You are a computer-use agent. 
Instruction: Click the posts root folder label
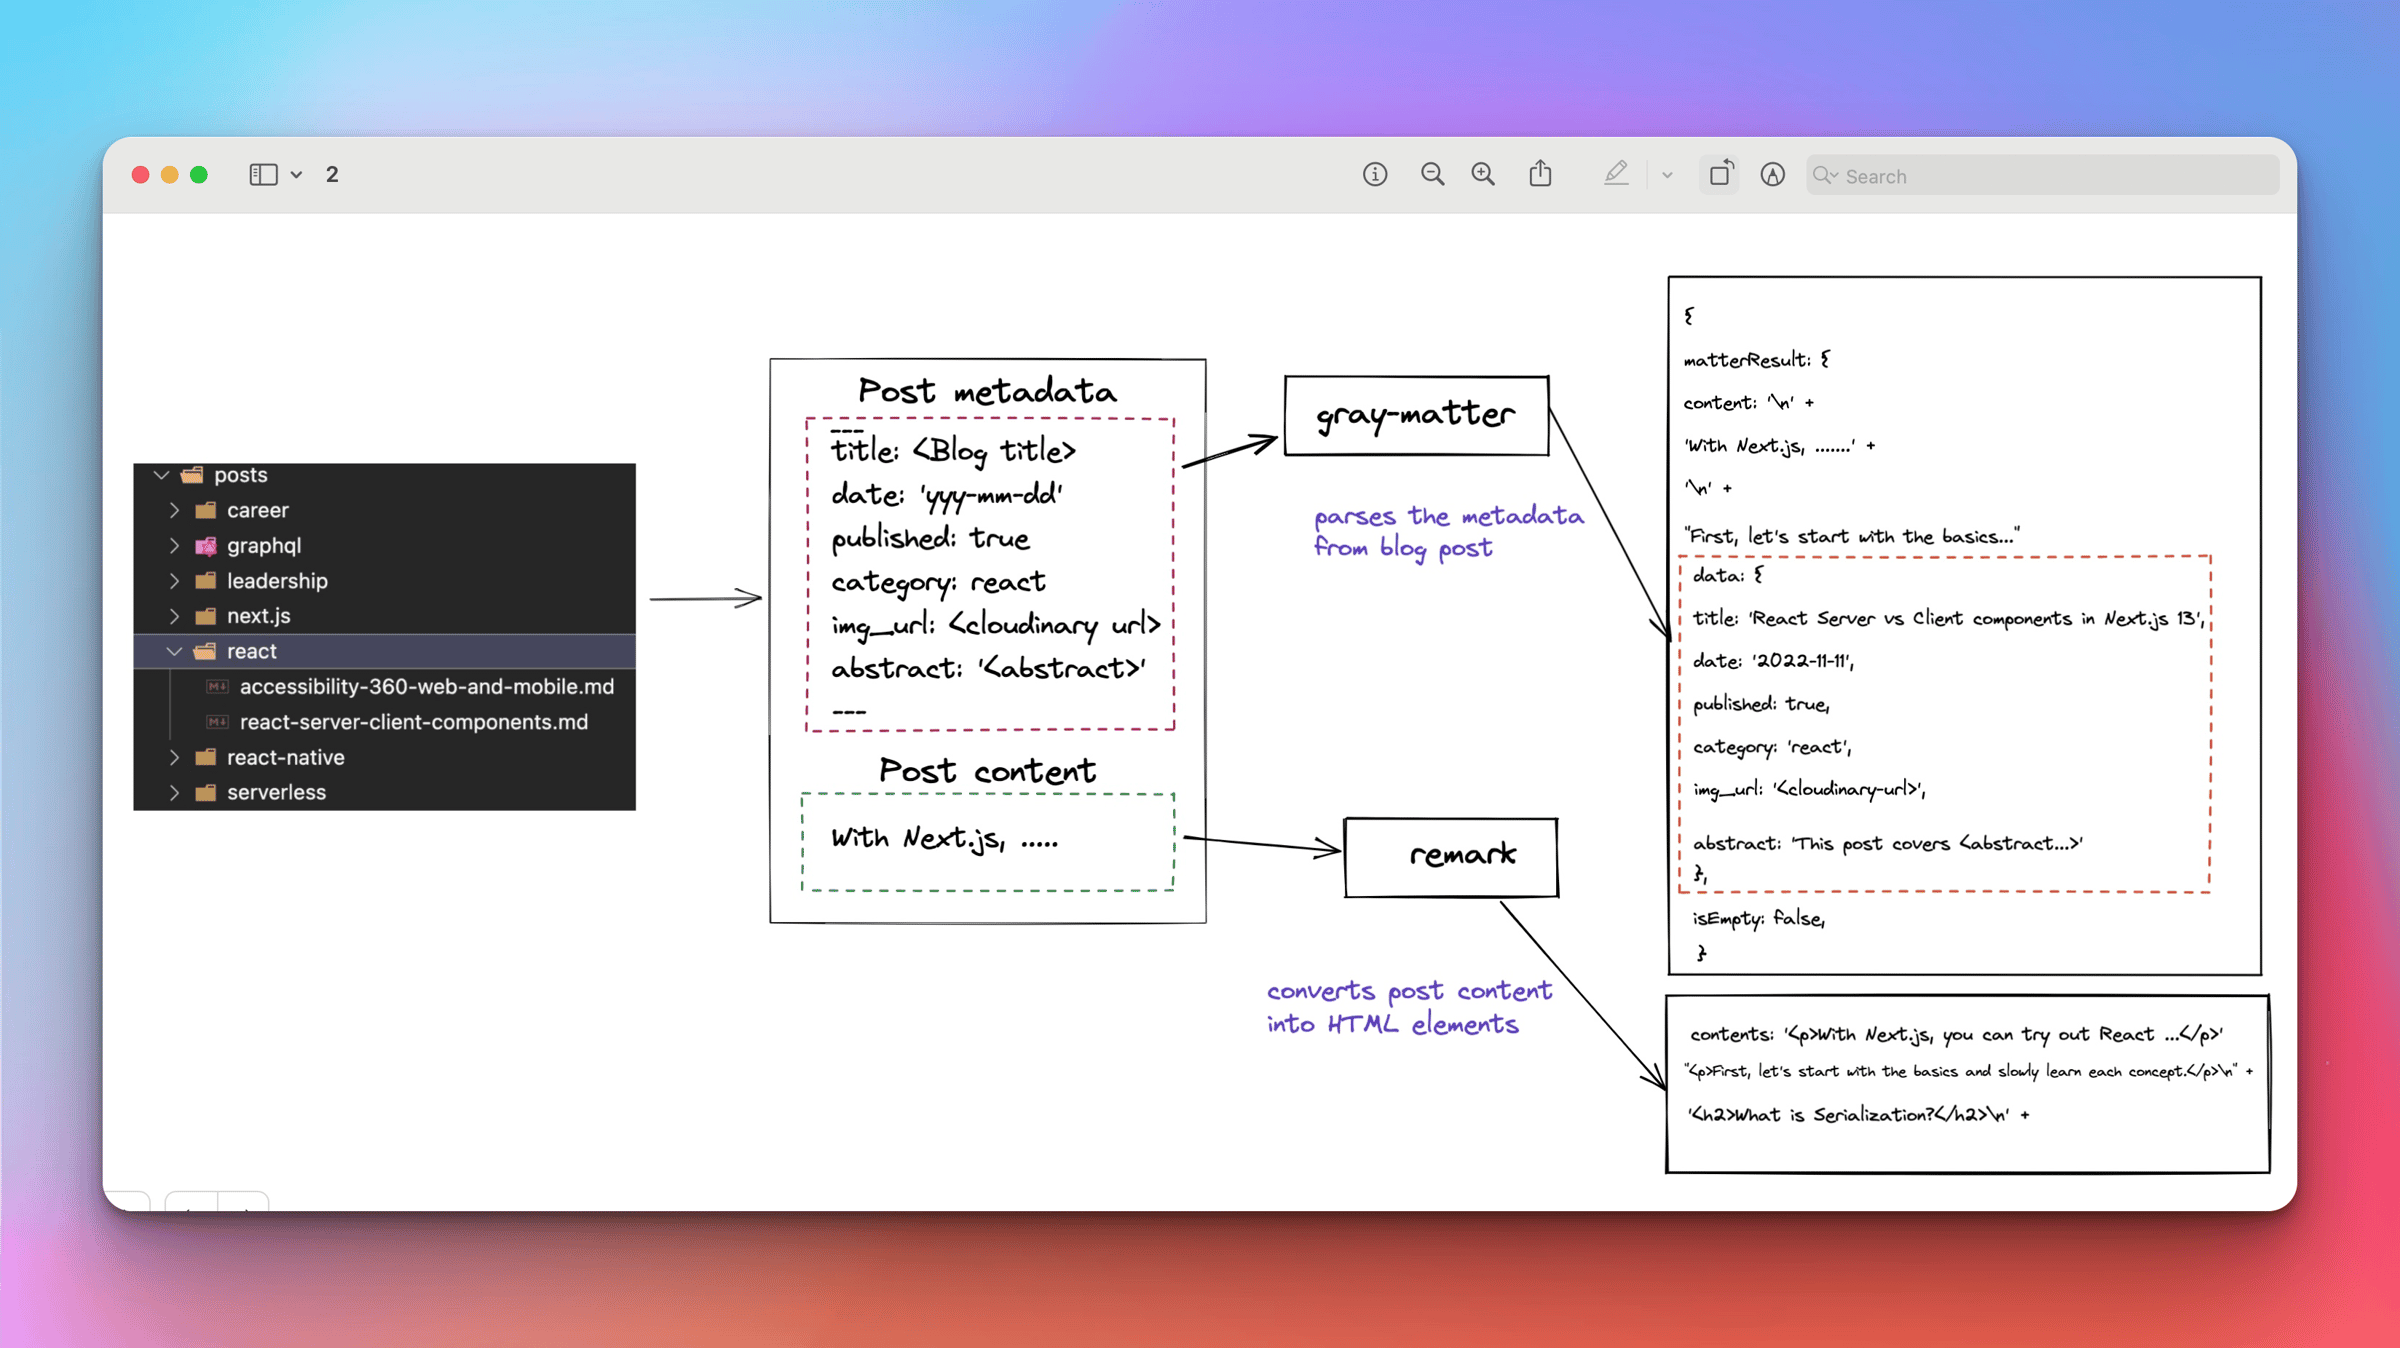pos(239,475)
